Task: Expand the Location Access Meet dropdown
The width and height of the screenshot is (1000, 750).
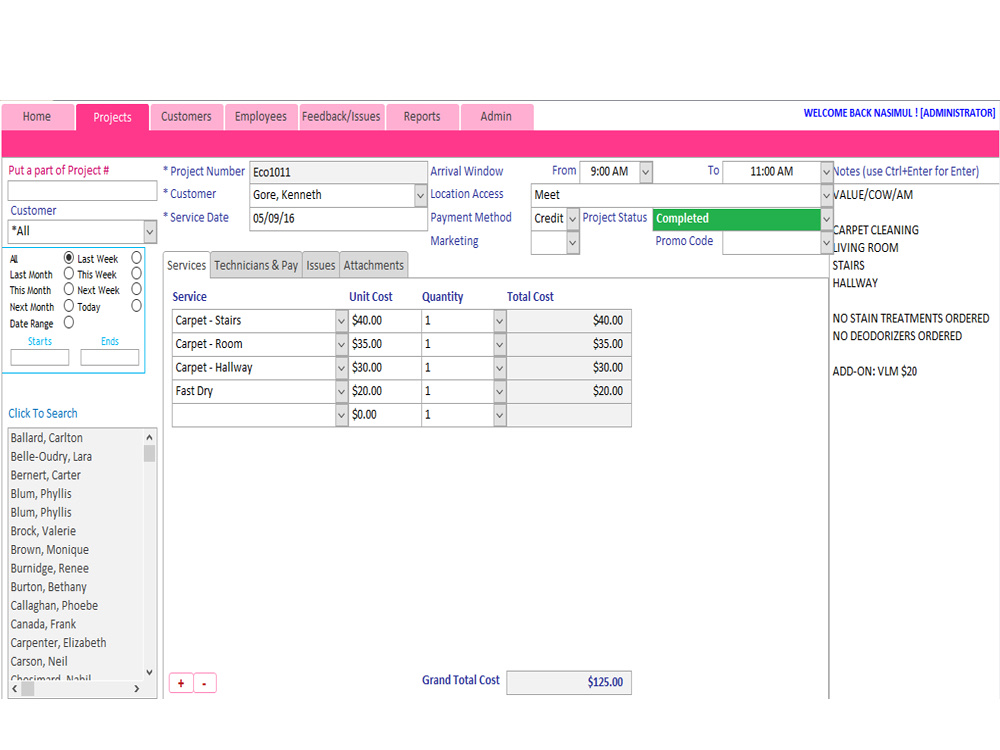Action: point(827,195)
